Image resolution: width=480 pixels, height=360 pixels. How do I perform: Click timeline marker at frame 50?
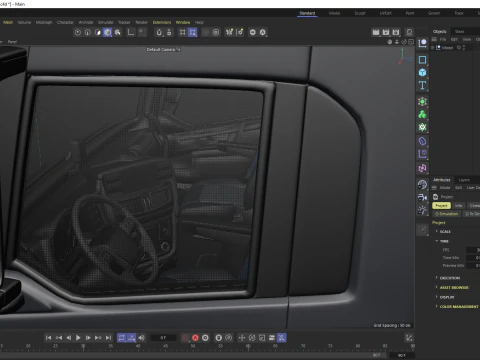tap(193, 347)
